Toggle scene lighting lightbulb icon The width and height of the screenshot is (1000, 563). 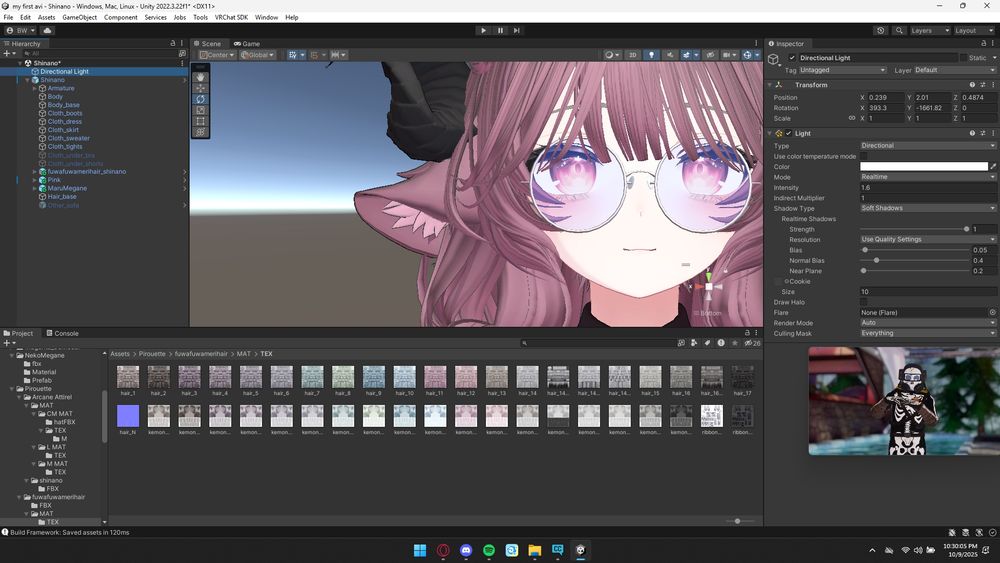[x=651, y=55]
